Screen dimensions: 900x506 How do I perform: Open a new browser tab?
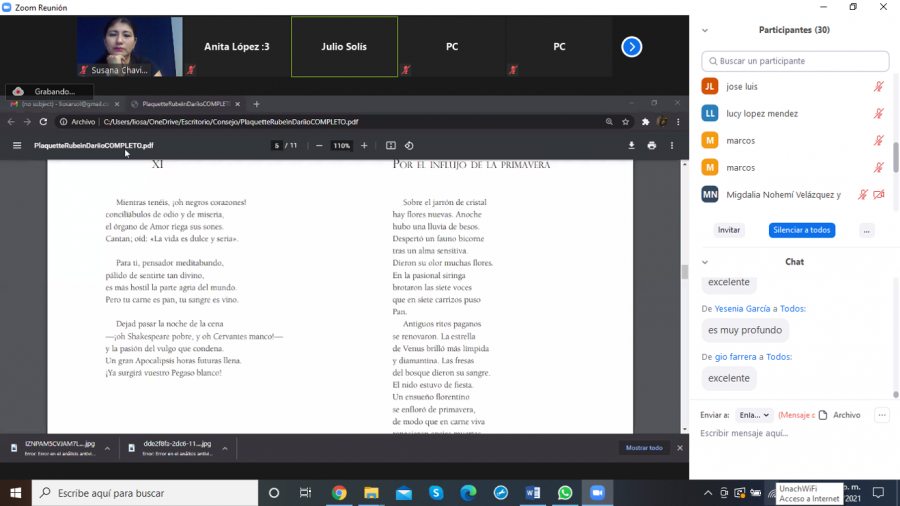click(257, 104)
